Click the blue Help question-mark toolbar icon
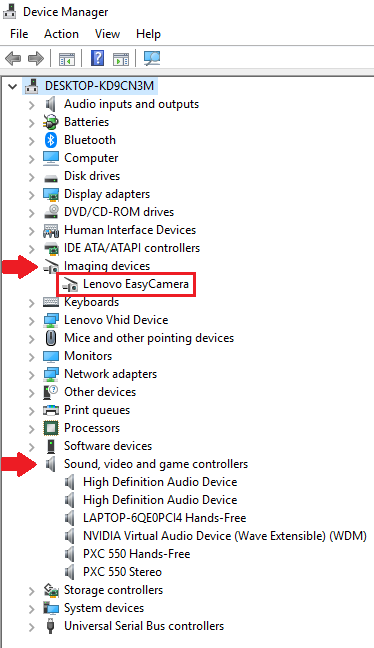Screen dimensions: 374x648 coord(97,58)
